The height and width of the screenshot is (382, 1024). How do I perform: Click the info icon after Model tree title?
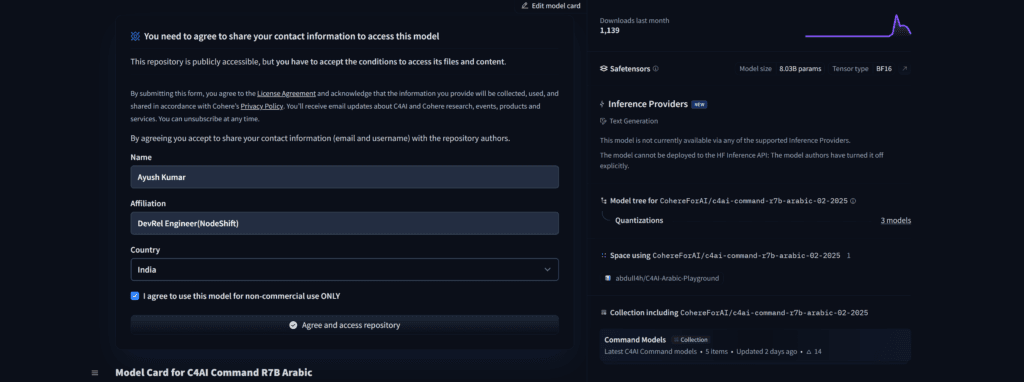click(854, 201)
